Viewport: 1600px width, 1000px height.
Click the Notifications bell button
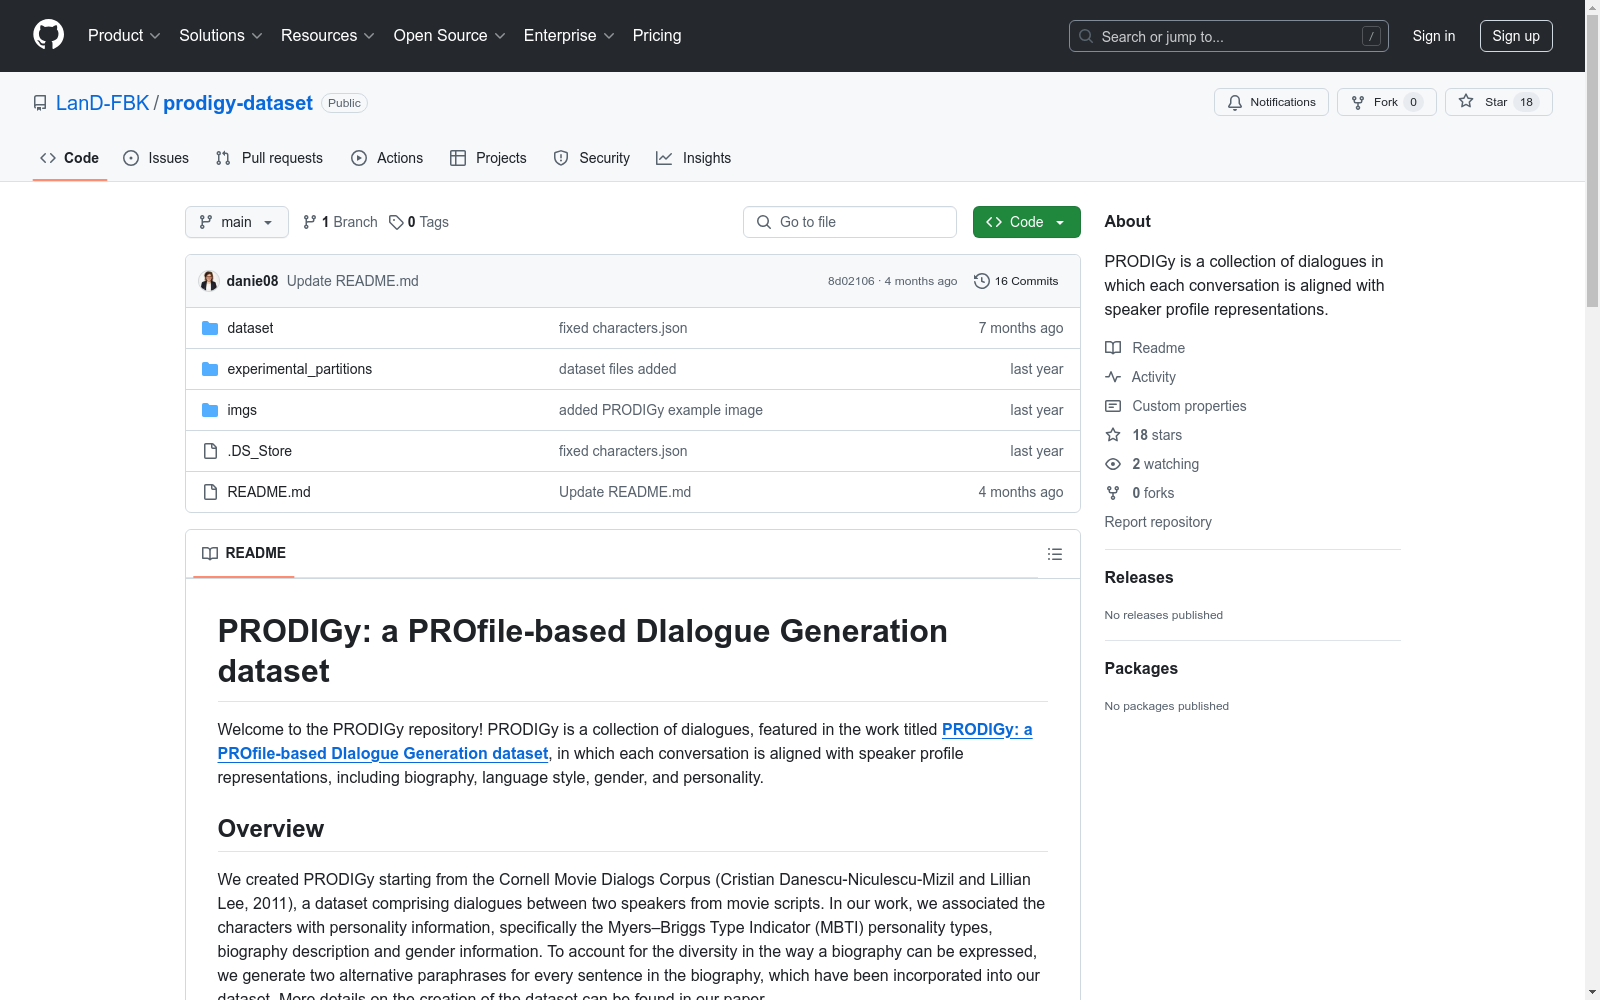(x=1271, y=102)
